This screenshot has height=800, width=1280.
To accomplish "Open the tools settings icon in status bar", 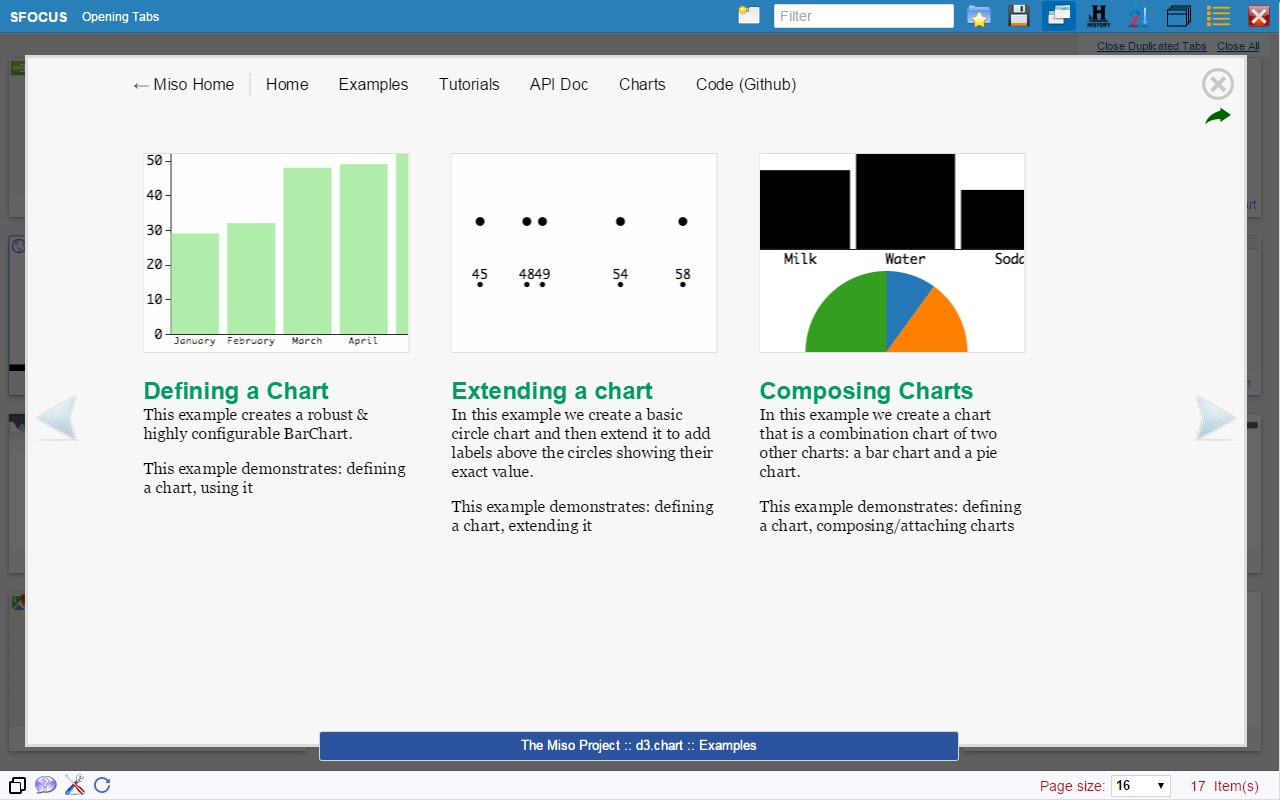I will 74,785.
